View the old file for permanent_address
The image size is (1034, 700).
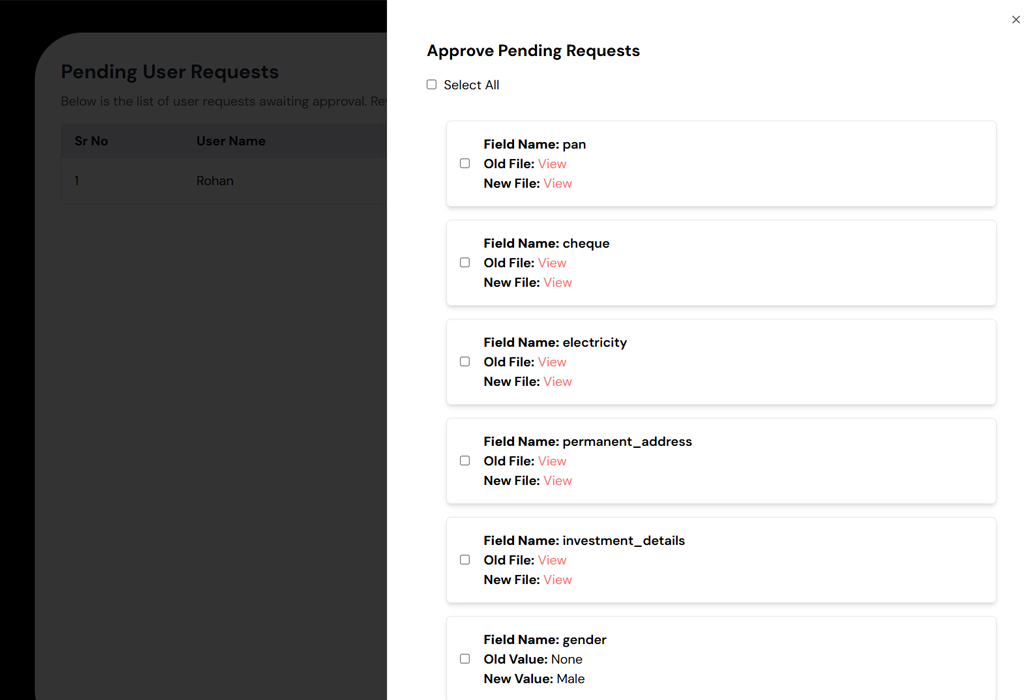pos(552,461)
